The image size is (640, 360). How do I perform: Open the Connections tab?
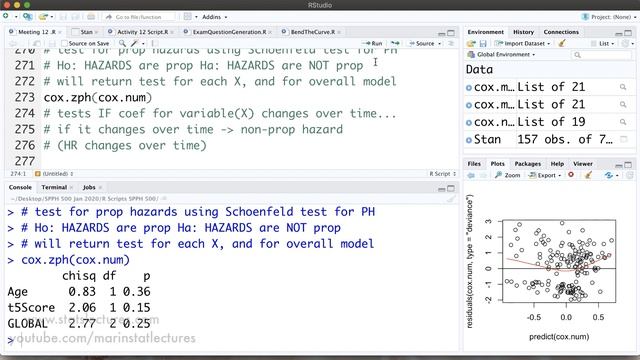[x=561, y=32]
